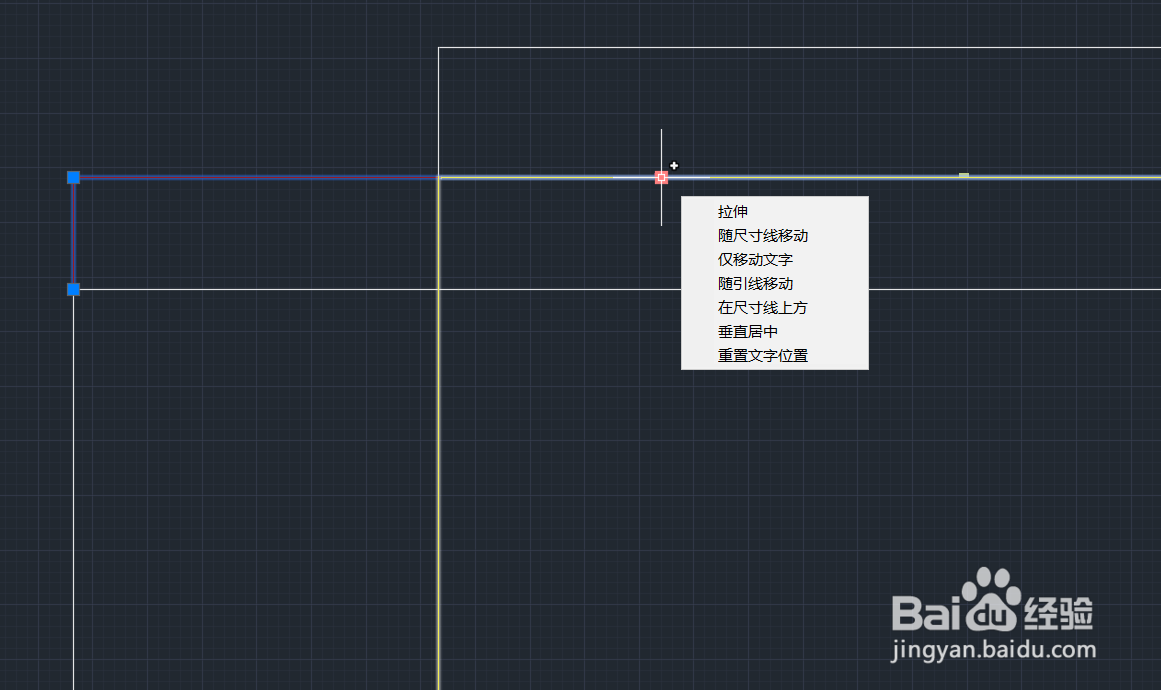
Task: Pick 在尺寸线上方 menu entry
Action: [774, 307]
